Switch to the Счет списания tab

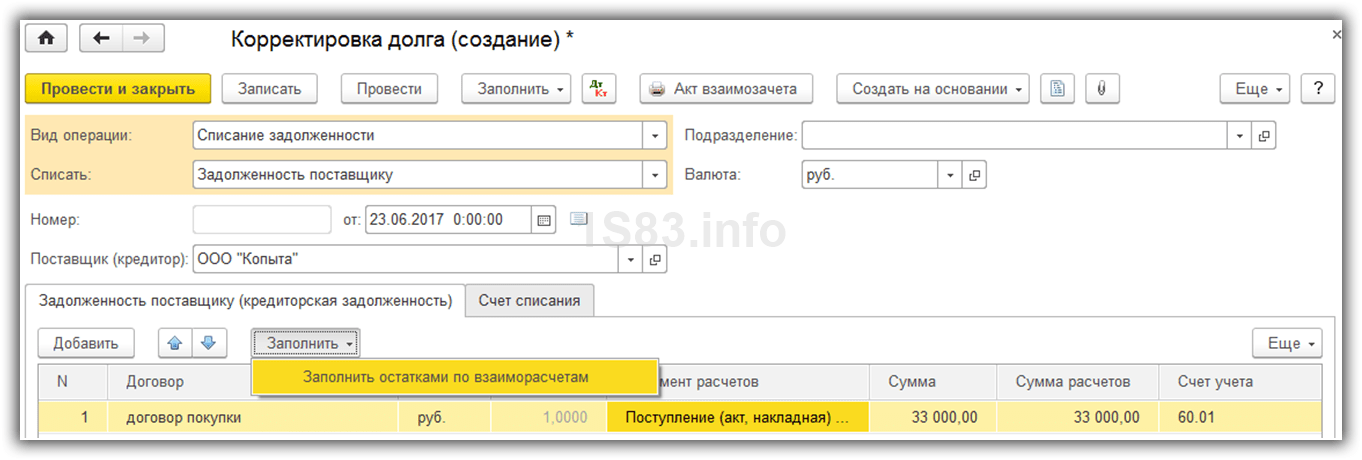pos(529,300)
